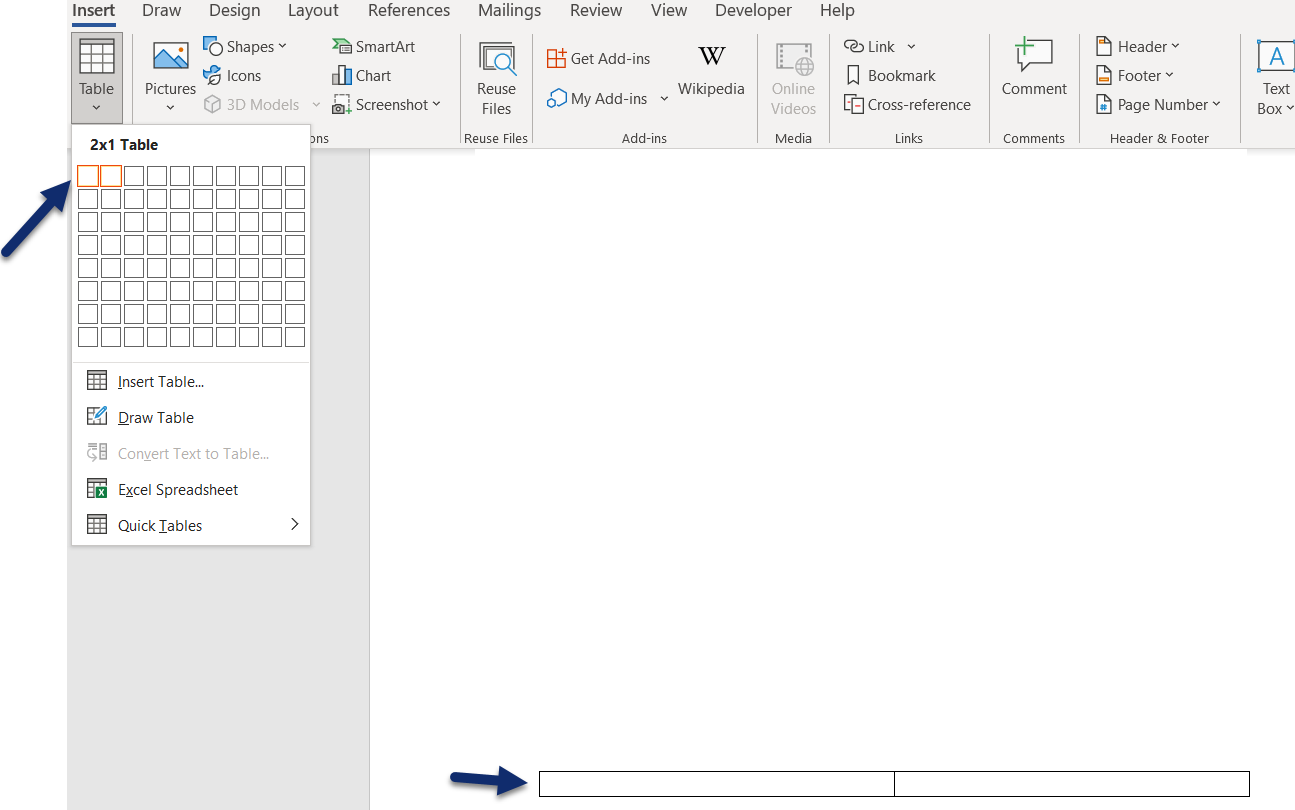Click Convert Text to Table... entry

(191, 453)
